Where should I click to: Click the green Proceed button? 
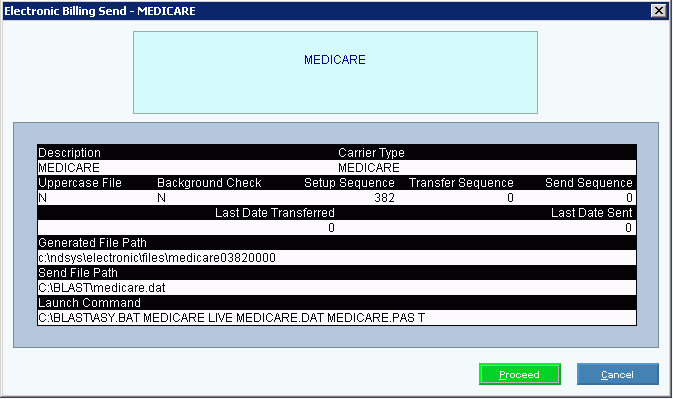(x=520, y=374)
